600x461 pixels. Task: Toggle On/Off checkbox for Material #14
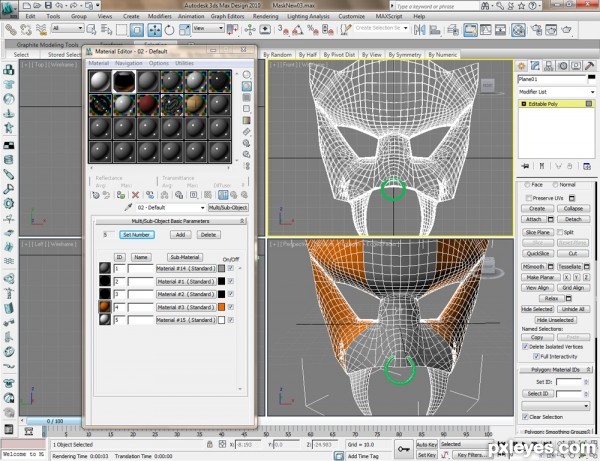231,269
